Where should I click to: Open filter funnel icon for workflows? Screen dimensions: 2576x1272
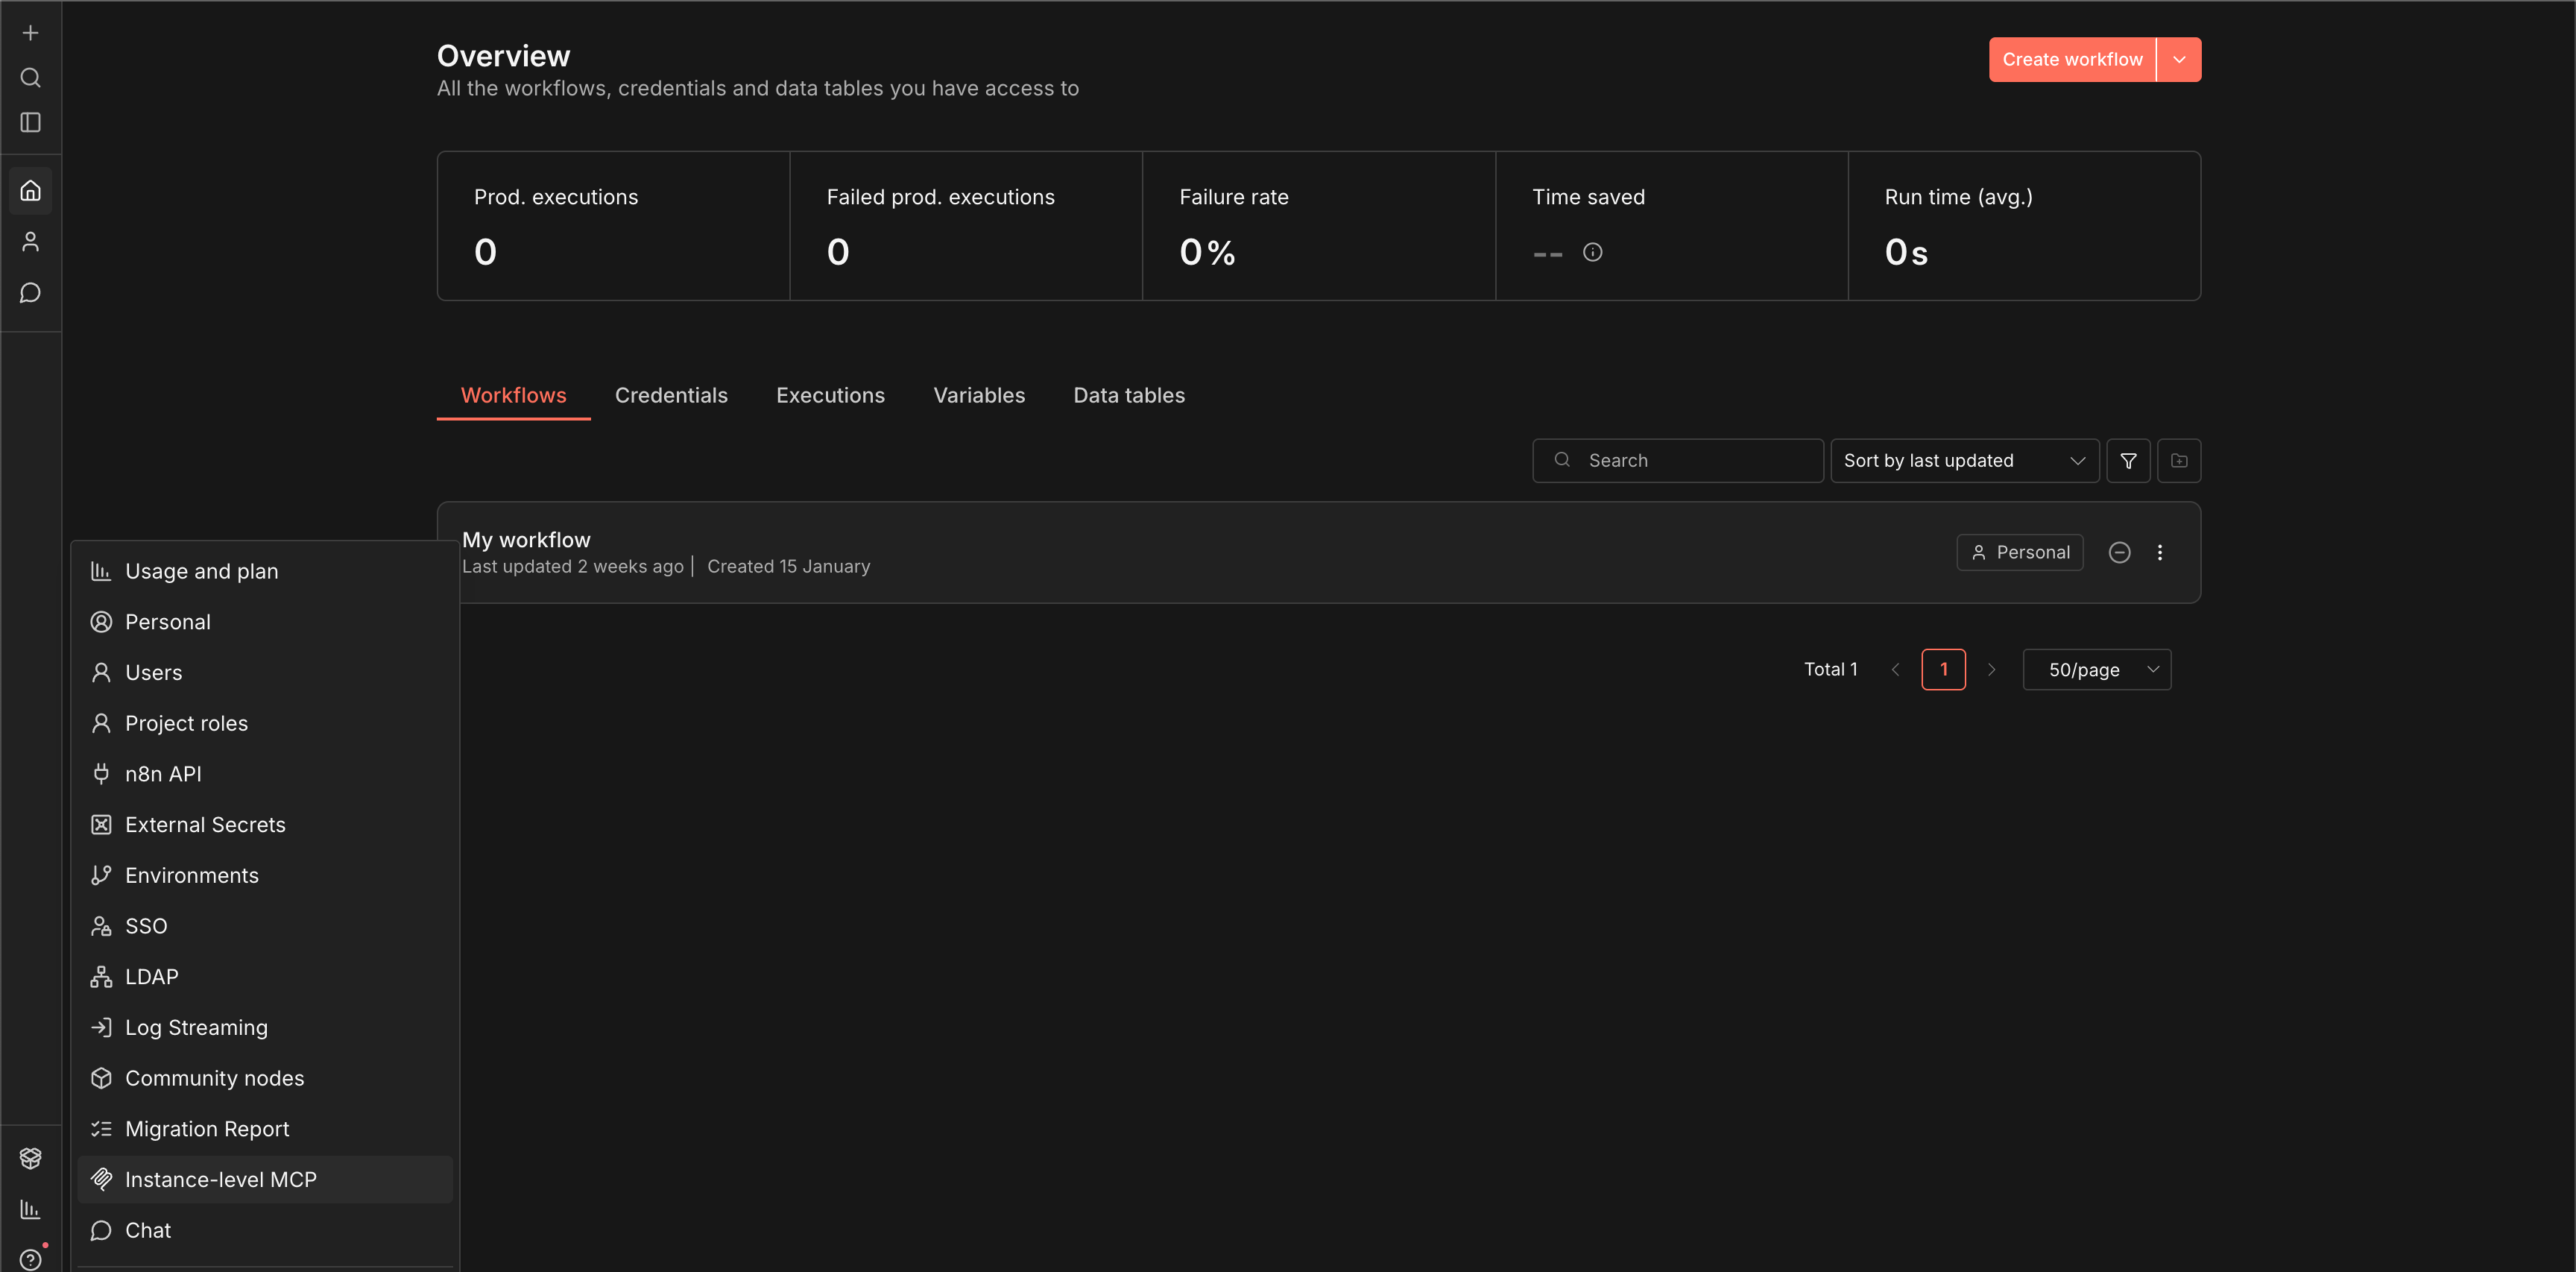[x=2128, y=461]
